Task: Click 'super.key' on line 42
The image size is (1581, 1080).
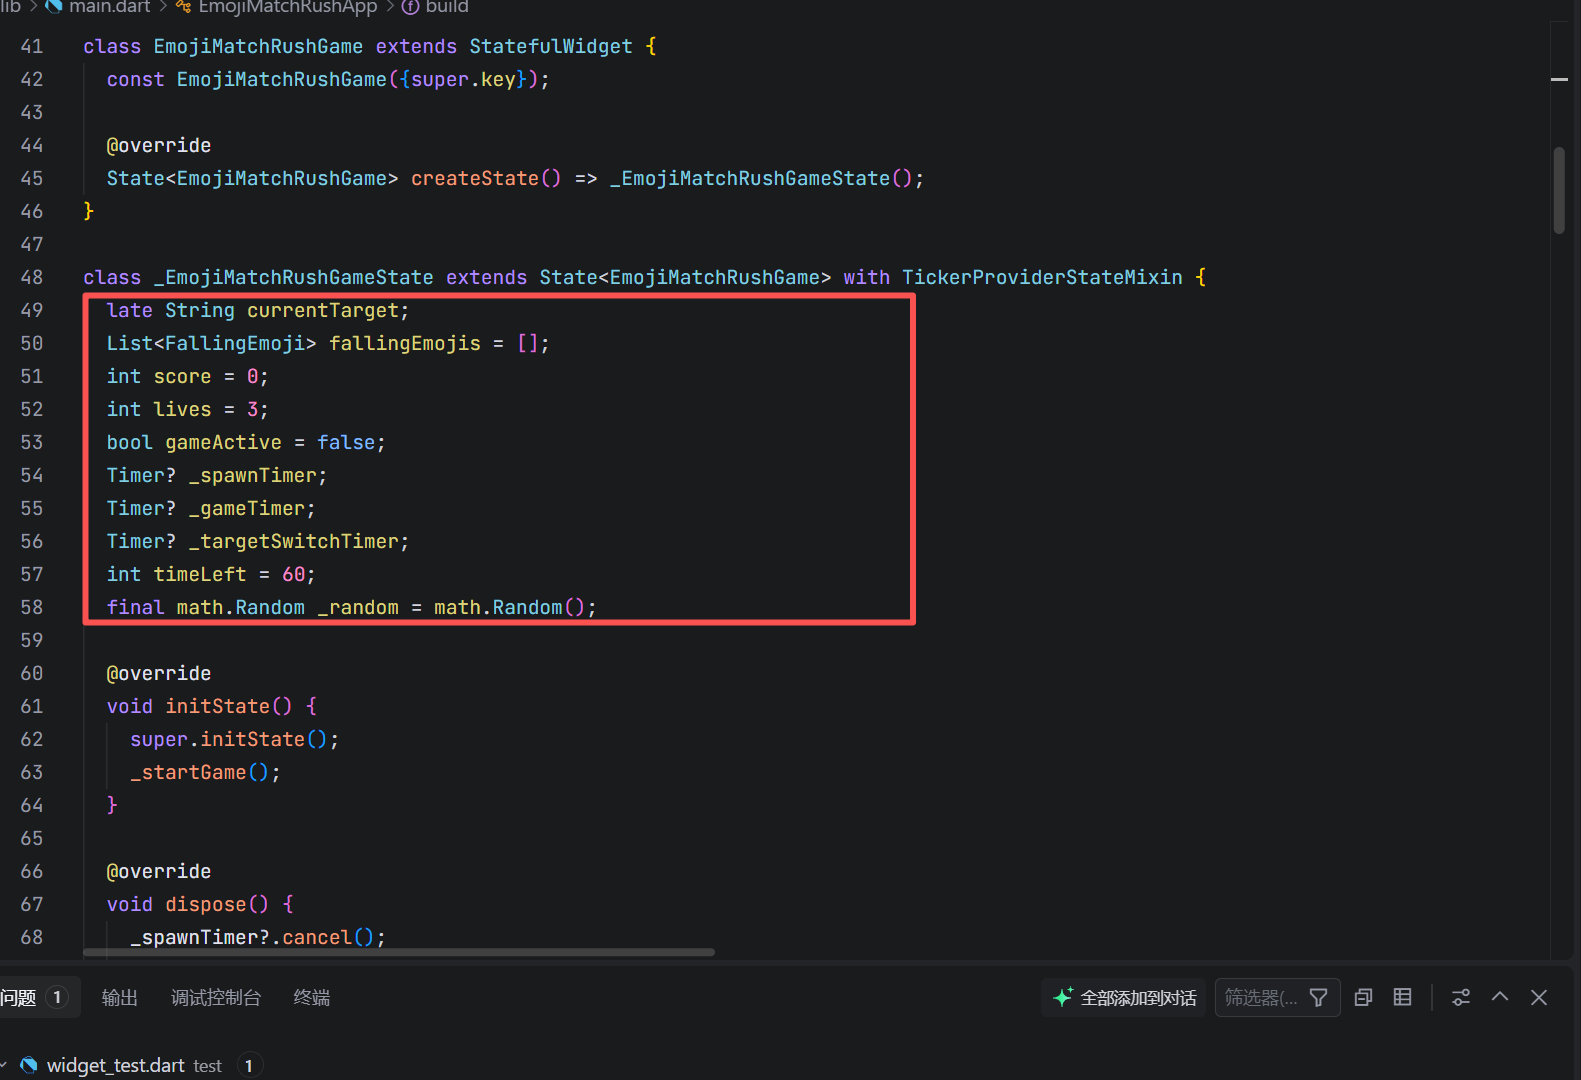Action: point(463,79)
